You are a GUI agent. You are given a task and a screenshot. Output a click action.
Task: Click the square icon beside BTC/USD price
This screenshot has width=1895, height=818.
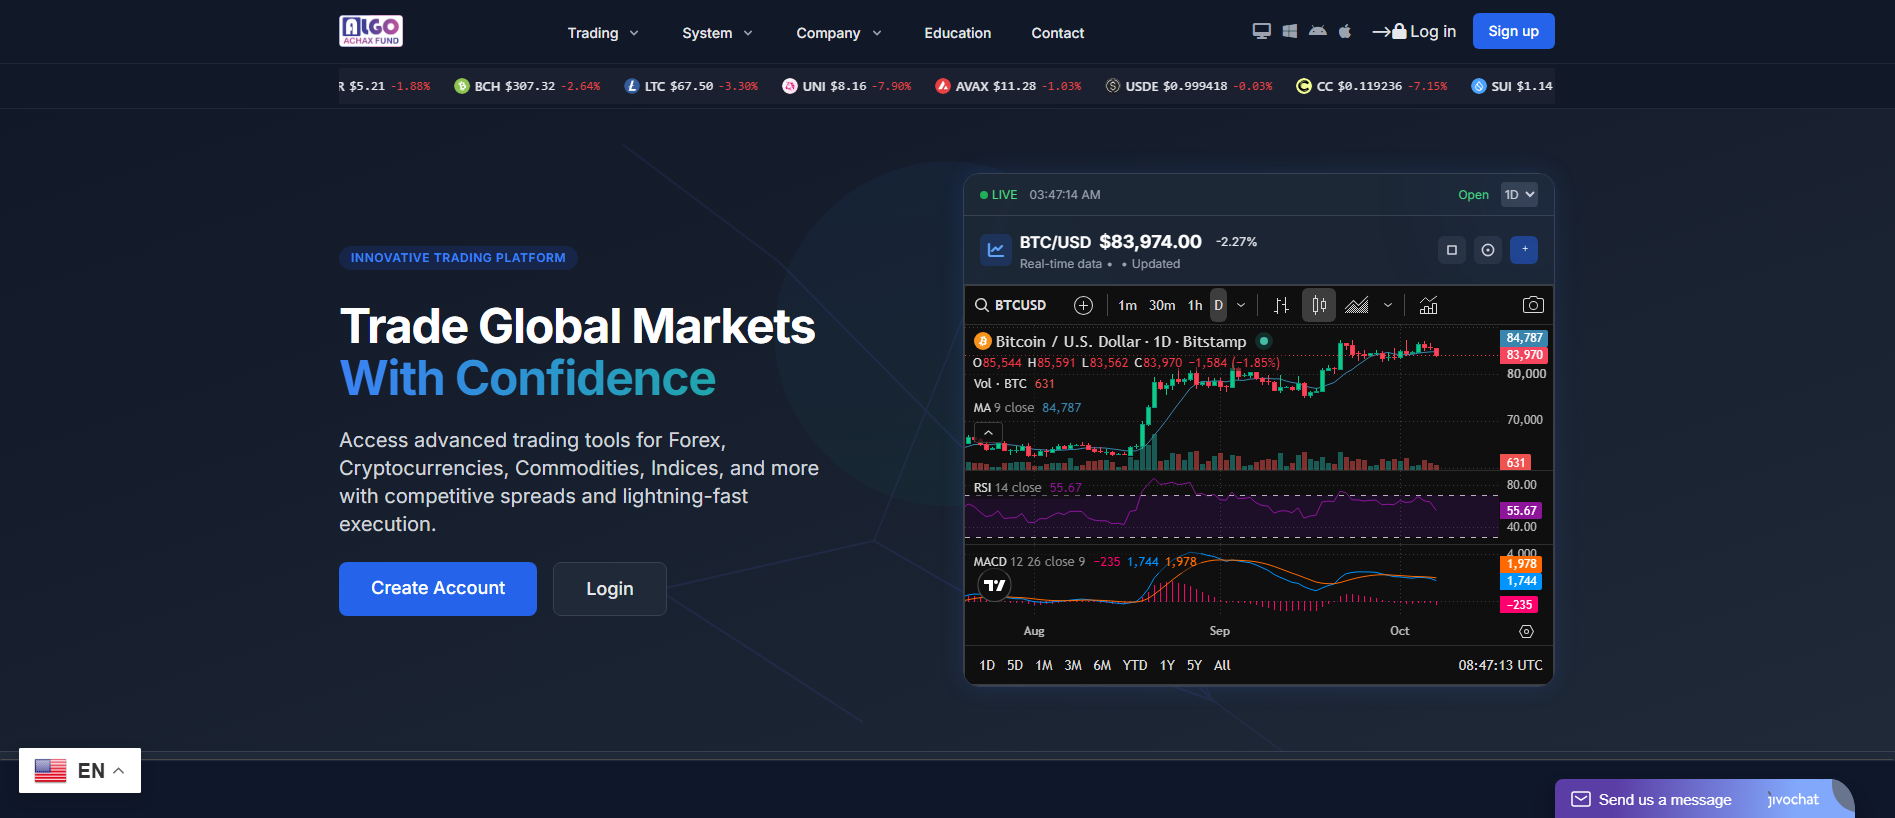(1452, 250)
